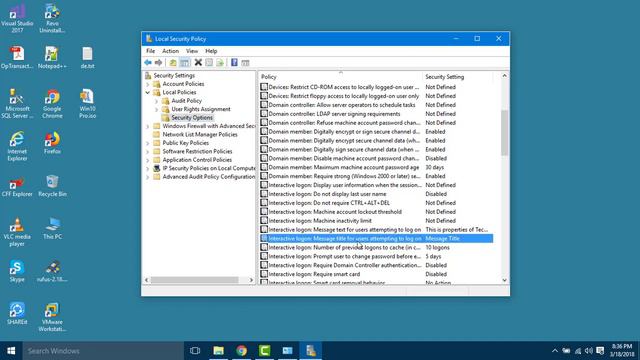Collapse the Local Policies node
The width and height of the screenshot is (640, 360).
point(148,93)
